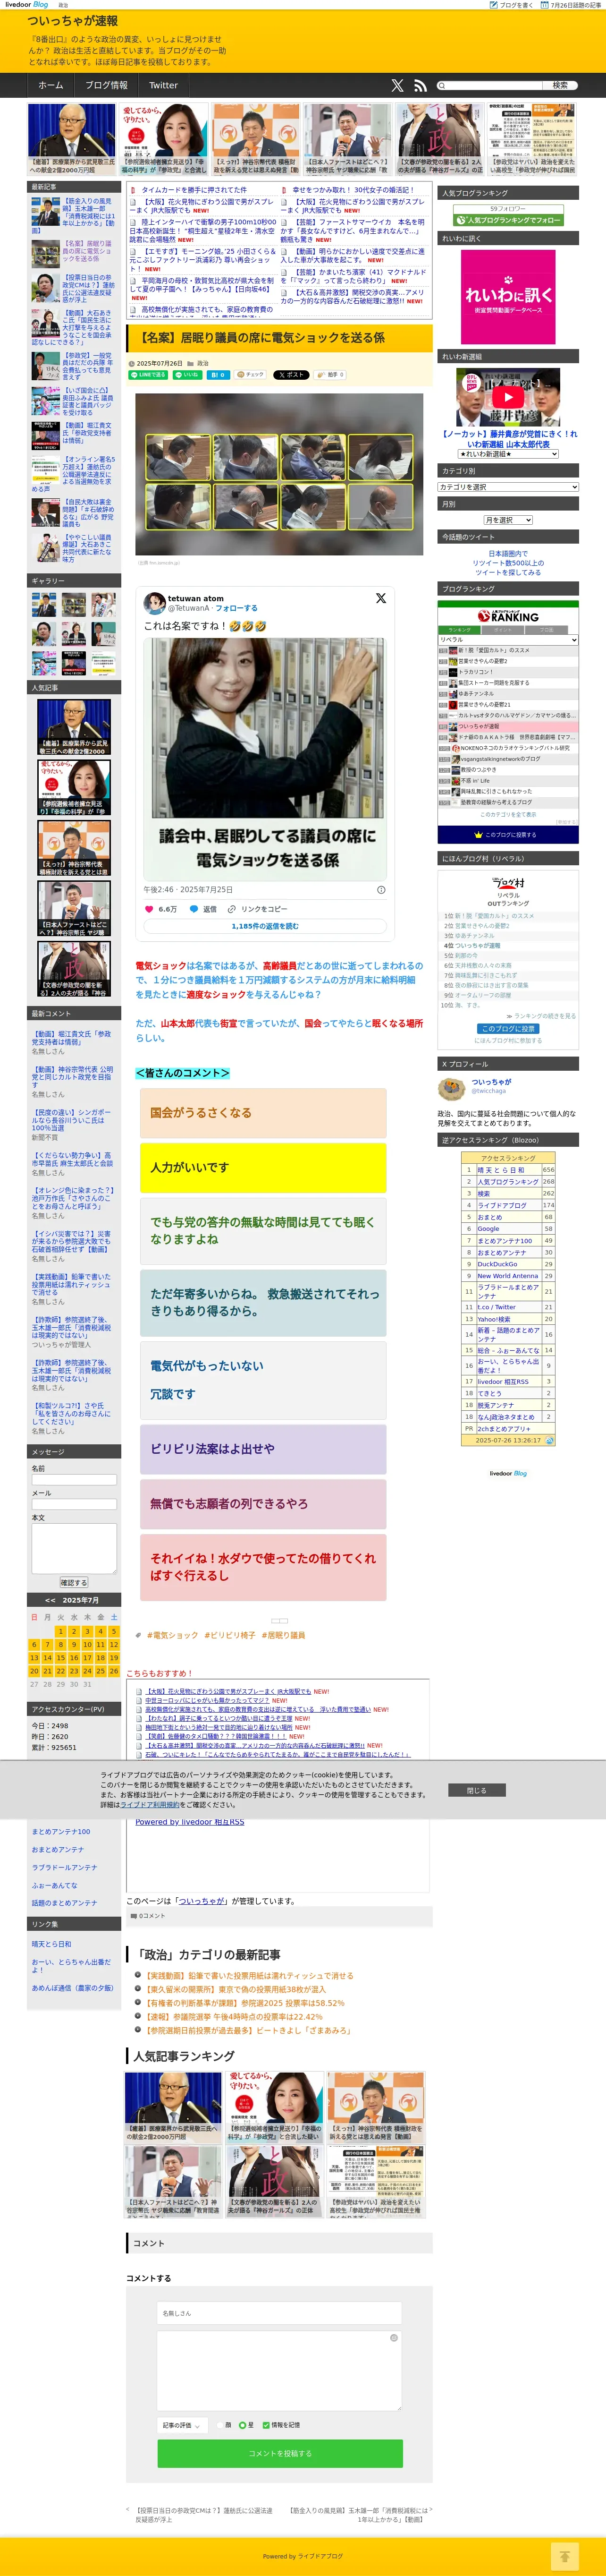Click リンクをコピー link icon on tweet
The image size is (606, 2576).
232,909
